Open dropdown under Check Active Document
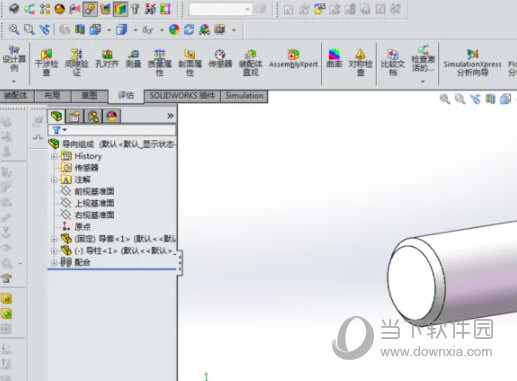This screenshot has height=381, width=517. pos(423,81)
